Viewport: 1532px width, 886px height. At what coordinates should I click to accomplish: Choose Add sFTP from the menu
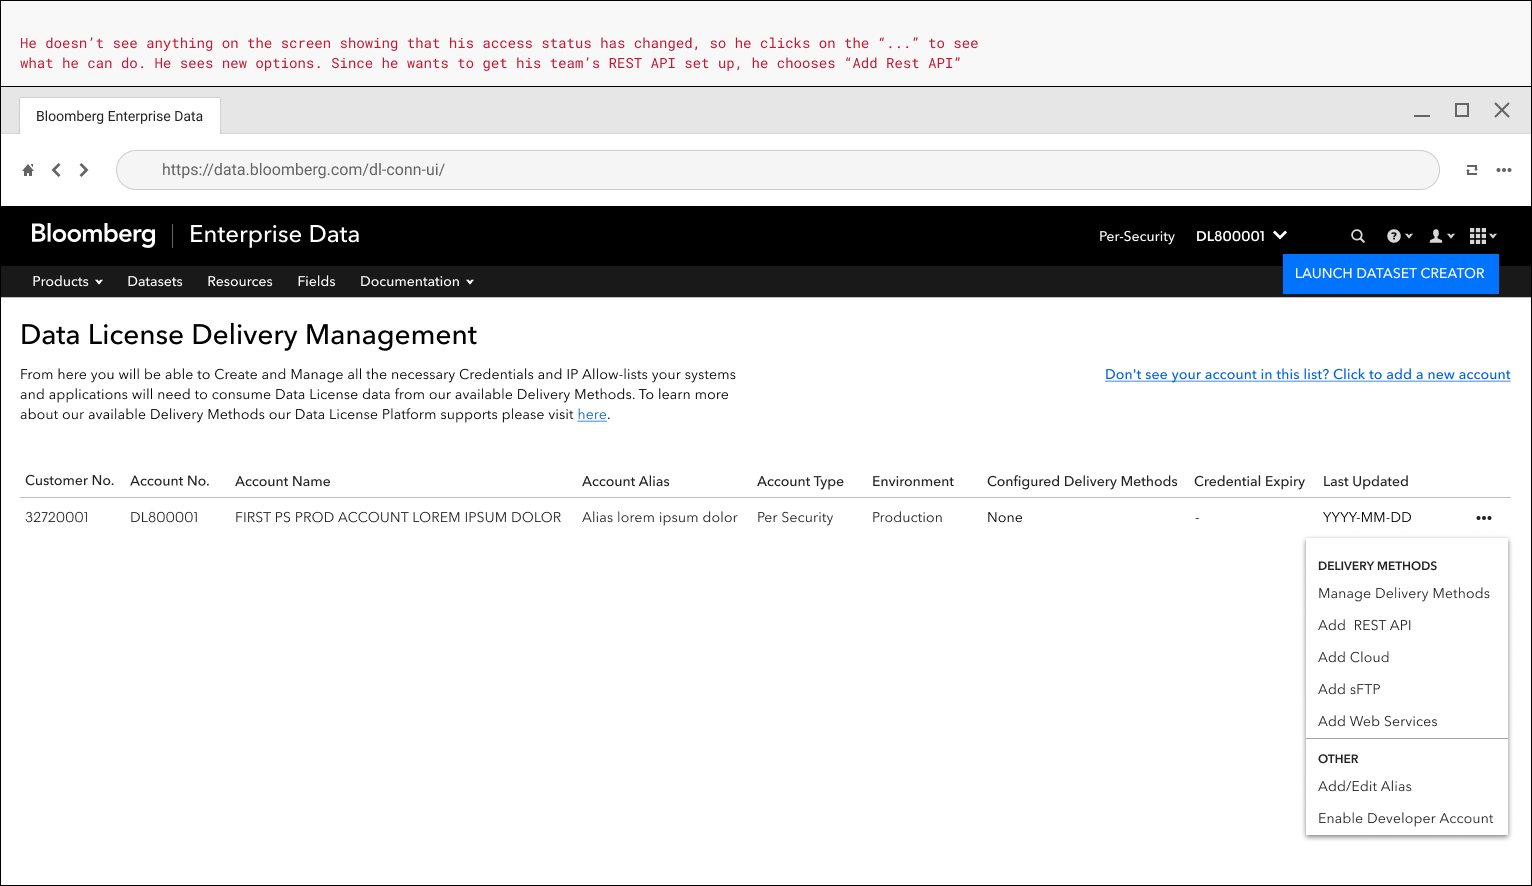click(1349, 690)
